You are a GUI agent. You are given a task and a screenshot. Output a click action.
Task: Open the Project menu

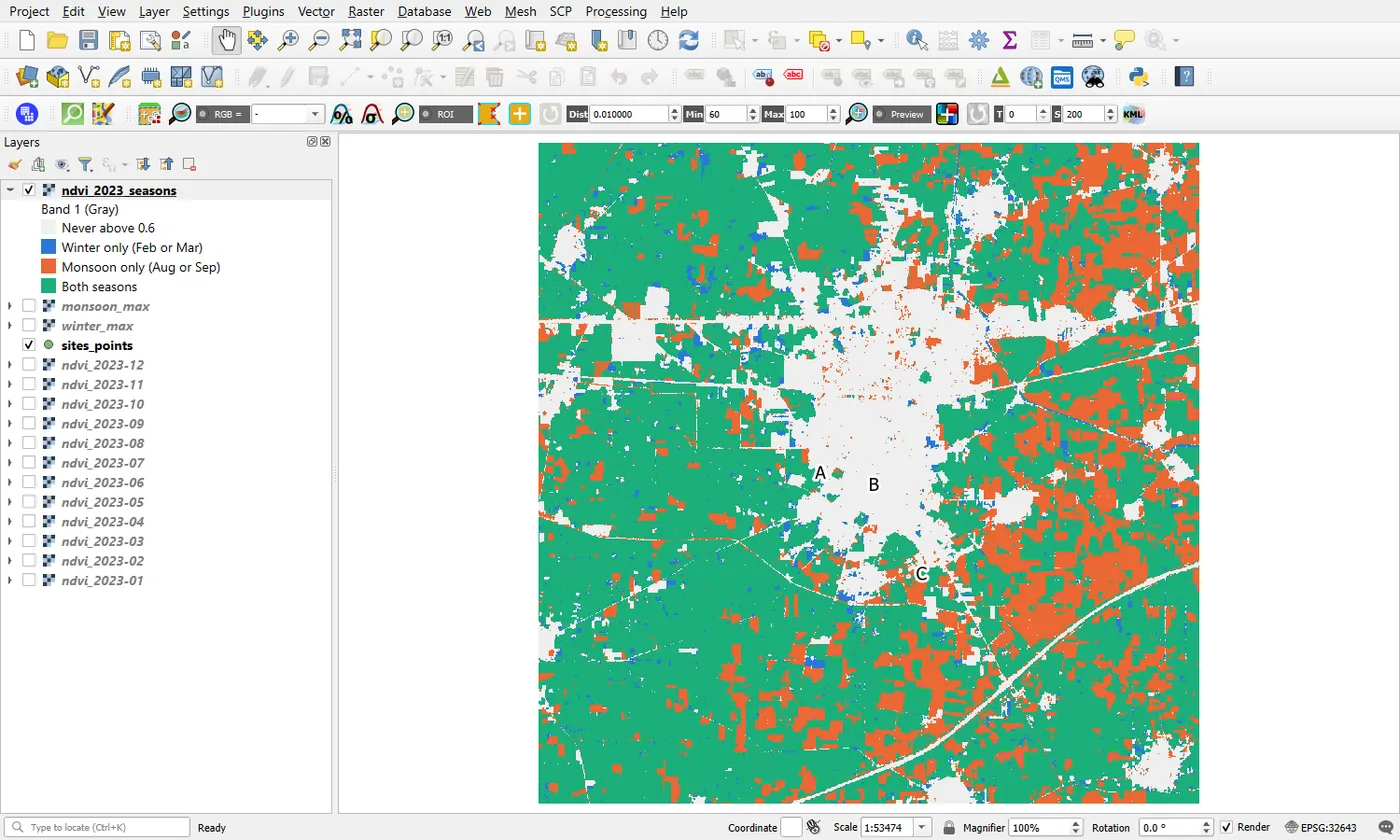pyautogui.click(x=29, y=11)
